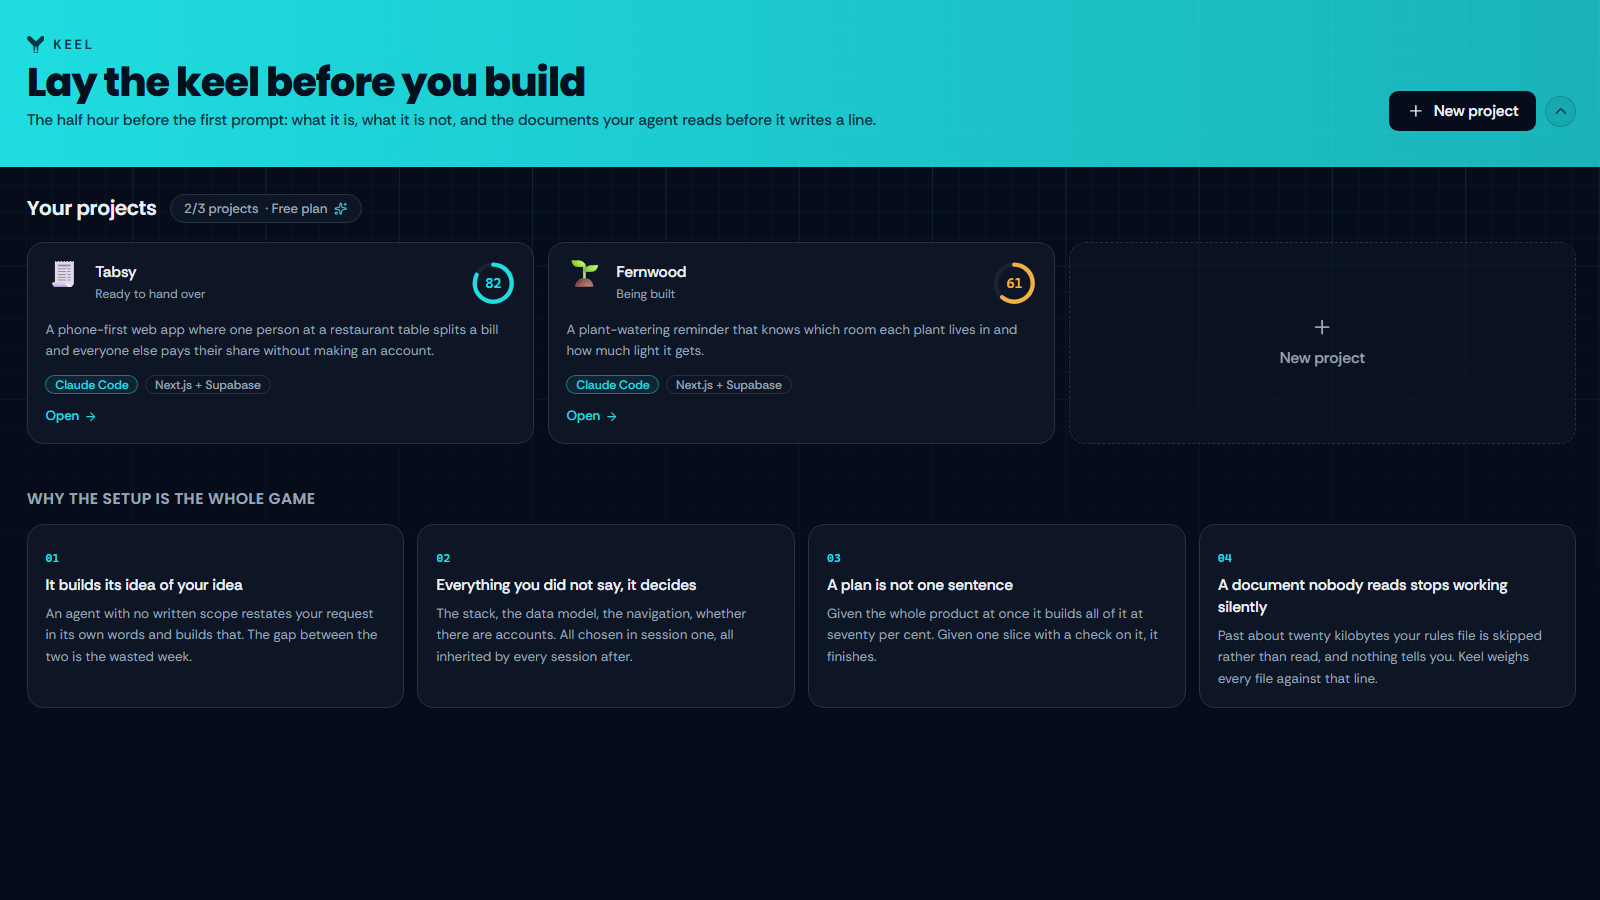The height and width of the screenshot is (900, 1600).
Task: Click the Next.js + Supabase tag on Tabsy
Action: [208, 385]
